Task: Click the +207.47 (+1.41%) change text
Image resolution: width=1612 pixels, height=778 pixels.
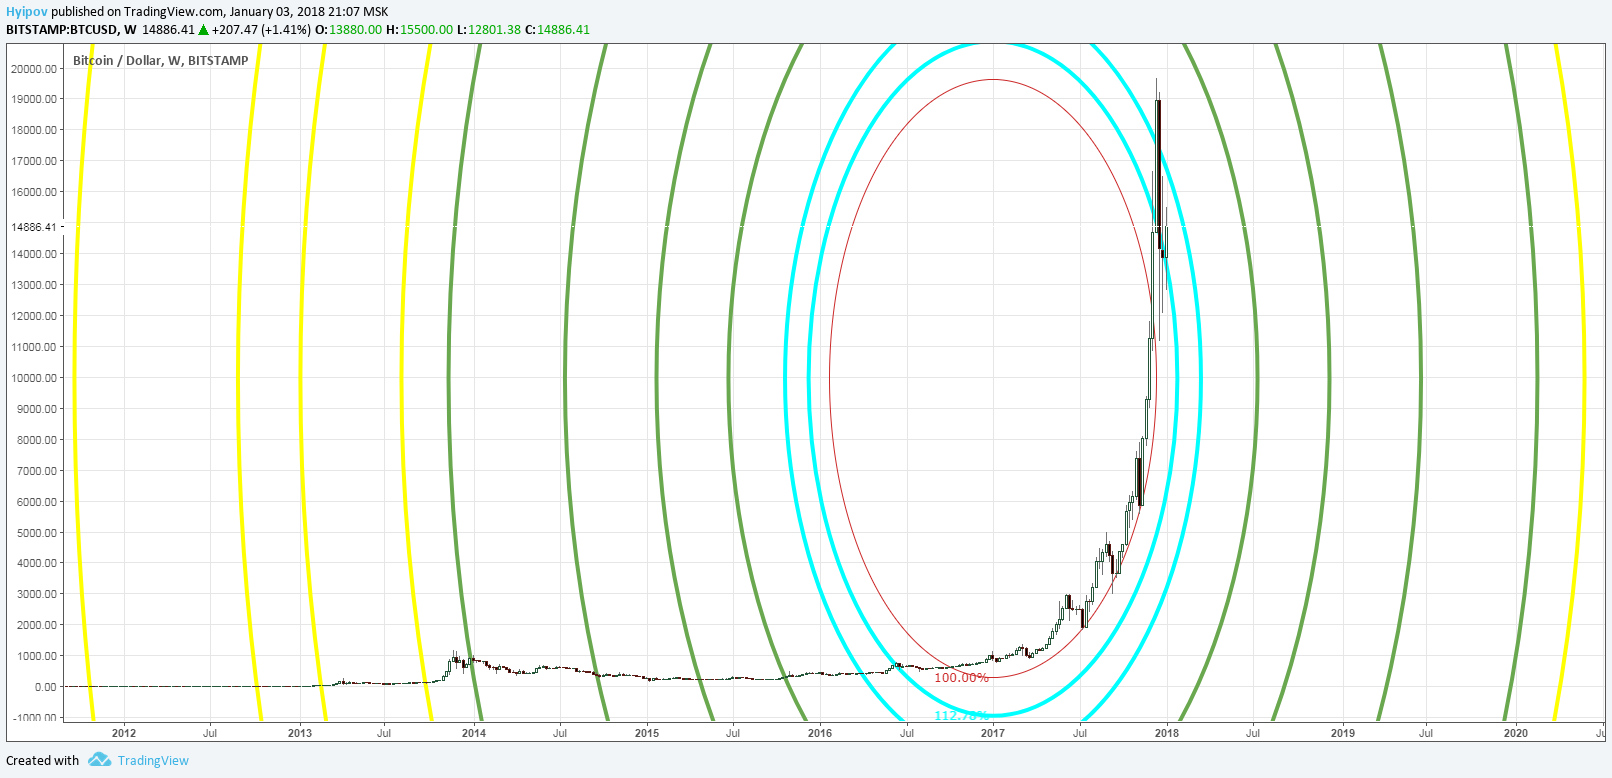Action: (261, 30)
